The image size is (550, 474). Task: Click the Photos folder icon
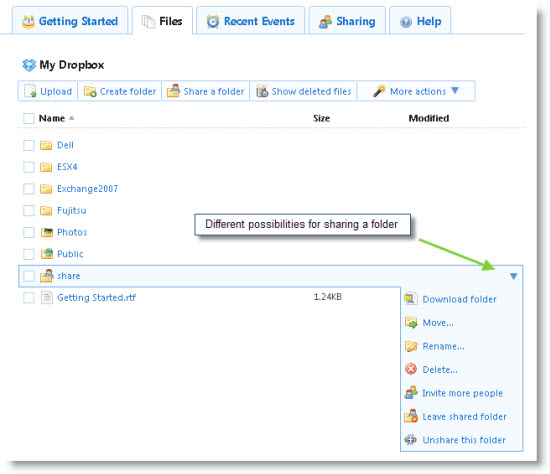(47, 232)
